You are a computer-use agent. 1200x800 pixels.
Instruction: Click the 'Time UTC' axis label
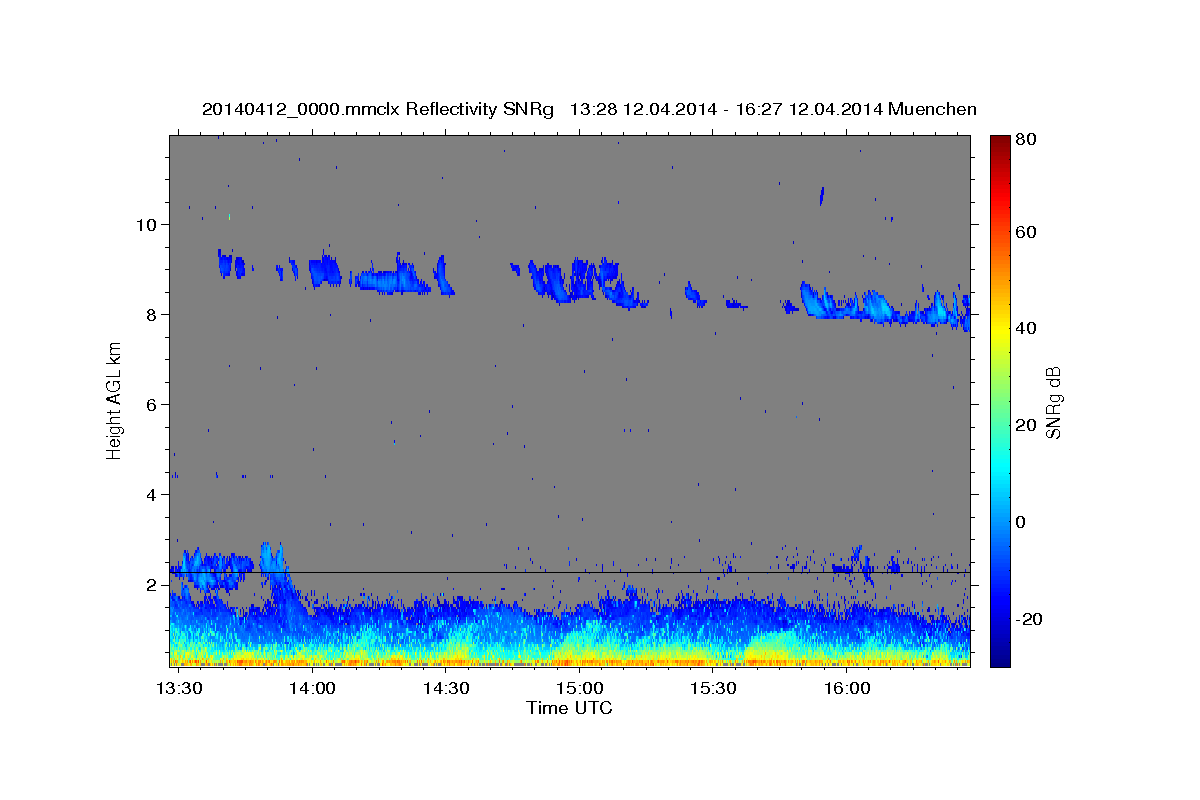(569, 708)
